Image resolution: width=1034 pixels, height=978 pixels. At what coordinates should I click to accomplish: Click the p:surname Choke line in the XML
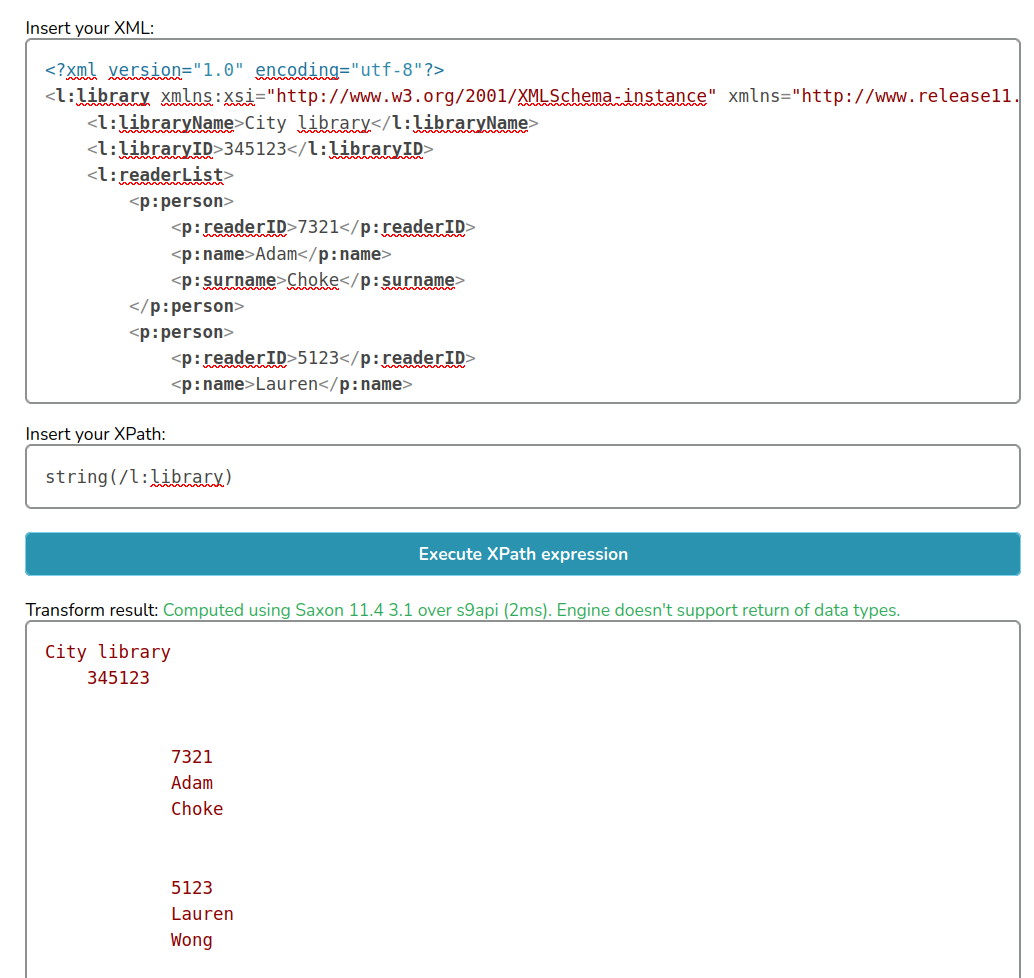317,280
